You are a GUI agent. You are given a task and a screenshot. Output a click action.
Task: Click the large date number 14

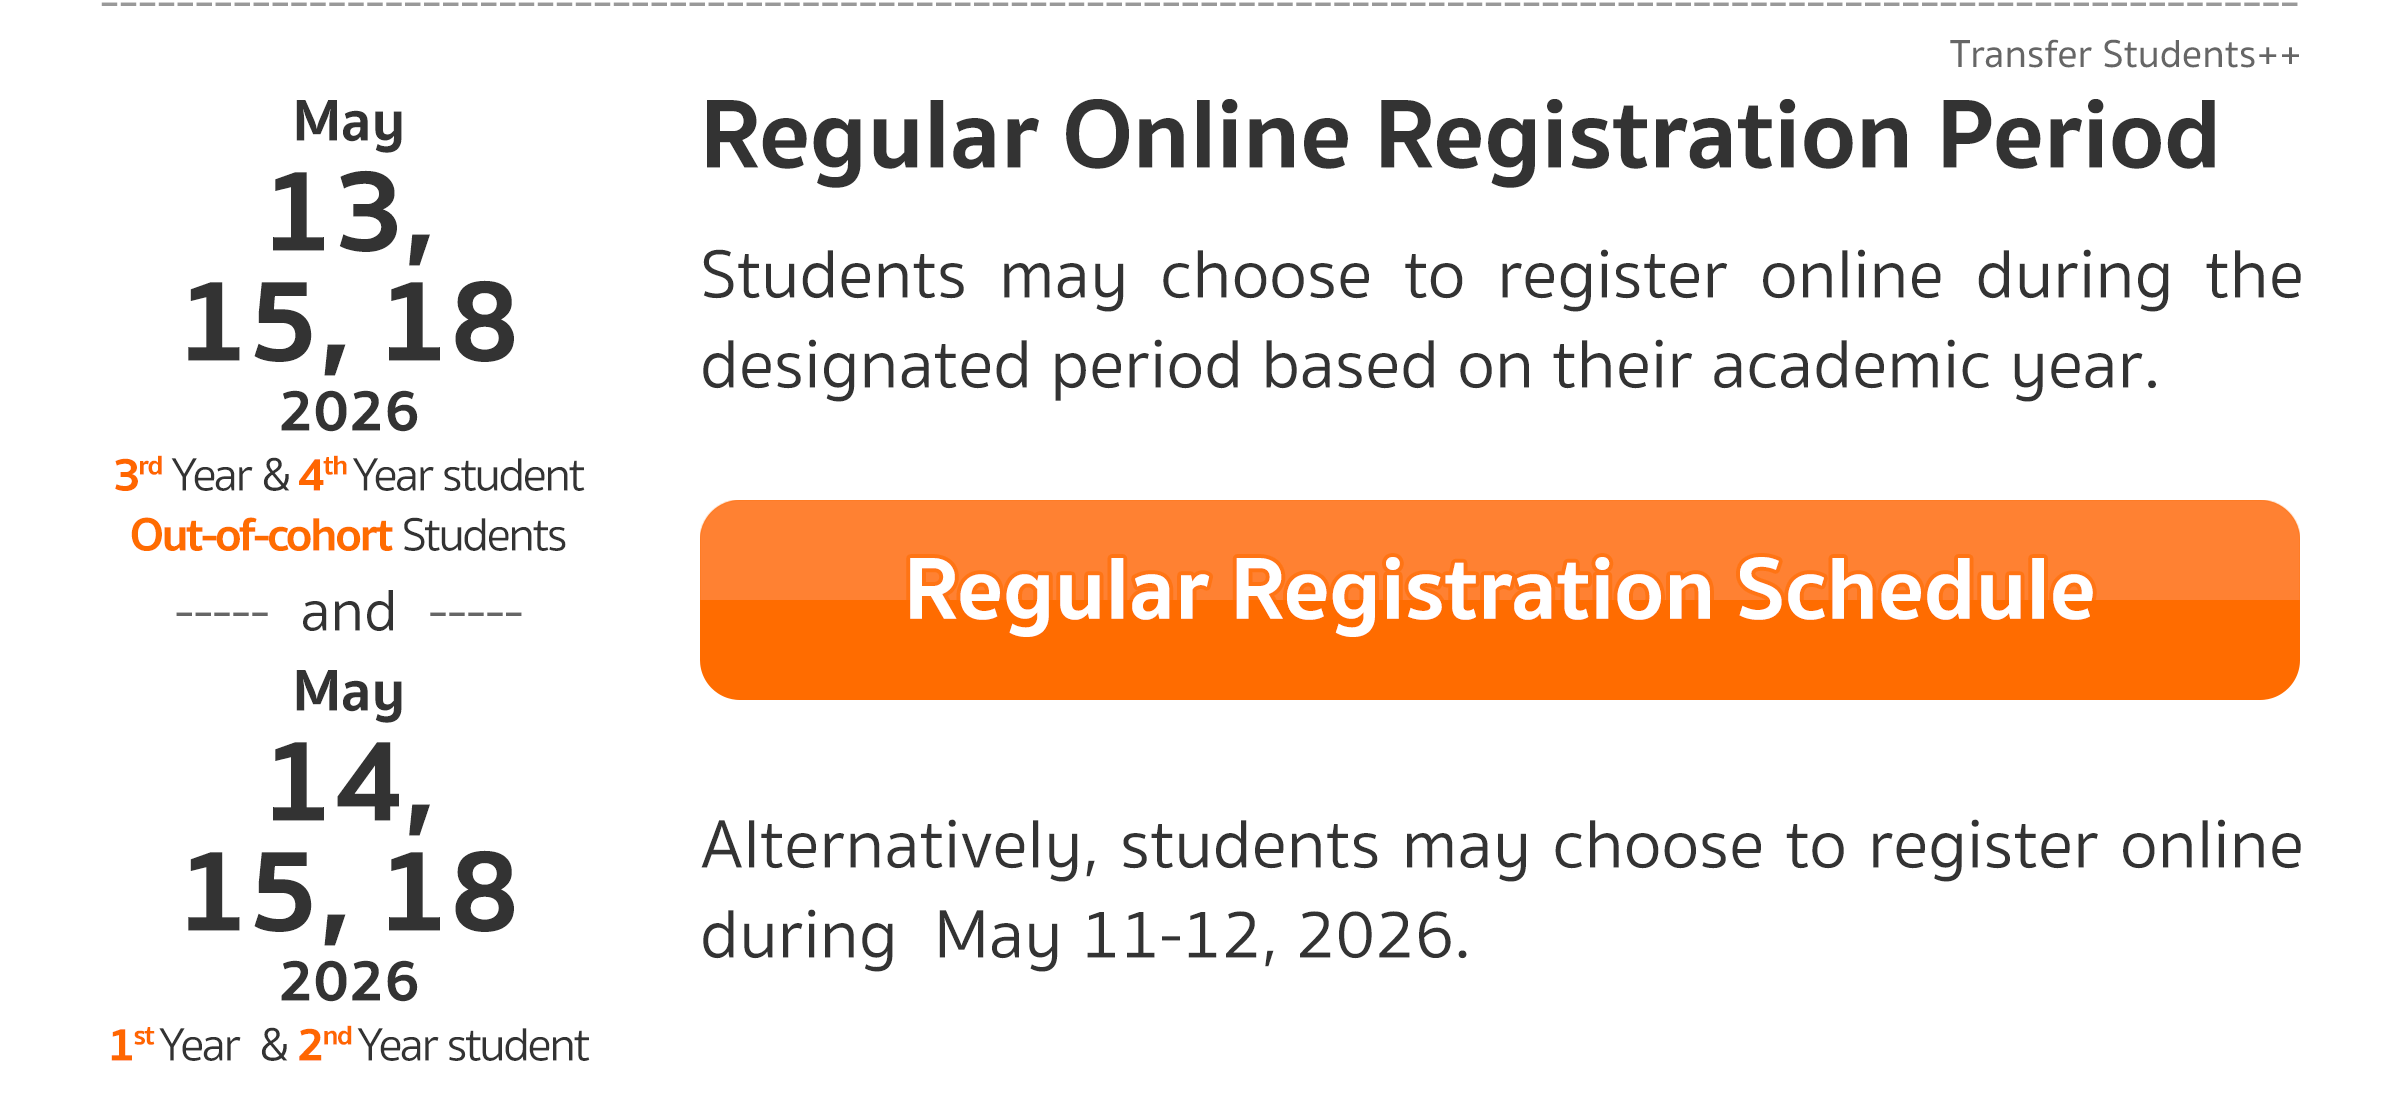coord(335,782)
